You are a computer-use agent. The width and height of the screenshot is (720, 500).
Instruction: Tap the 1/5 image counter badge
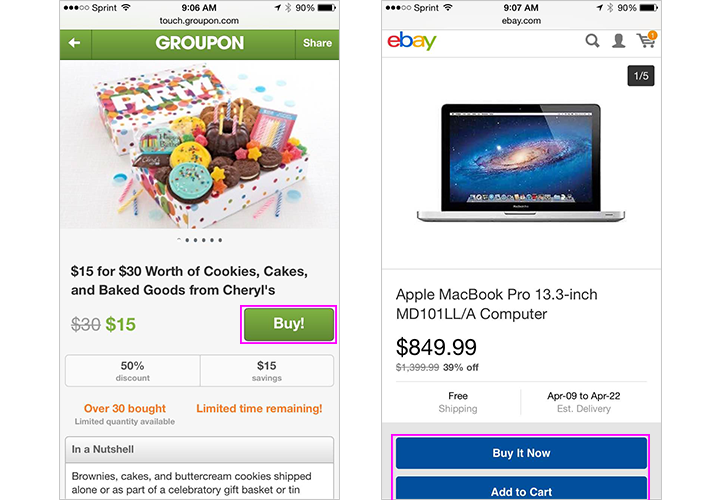[x=641, y=76]
